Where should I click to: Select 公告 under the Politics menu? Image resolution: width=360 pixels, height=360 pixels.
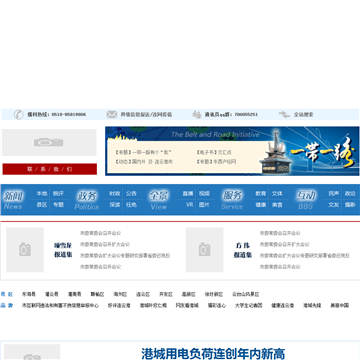coord(131,194)
